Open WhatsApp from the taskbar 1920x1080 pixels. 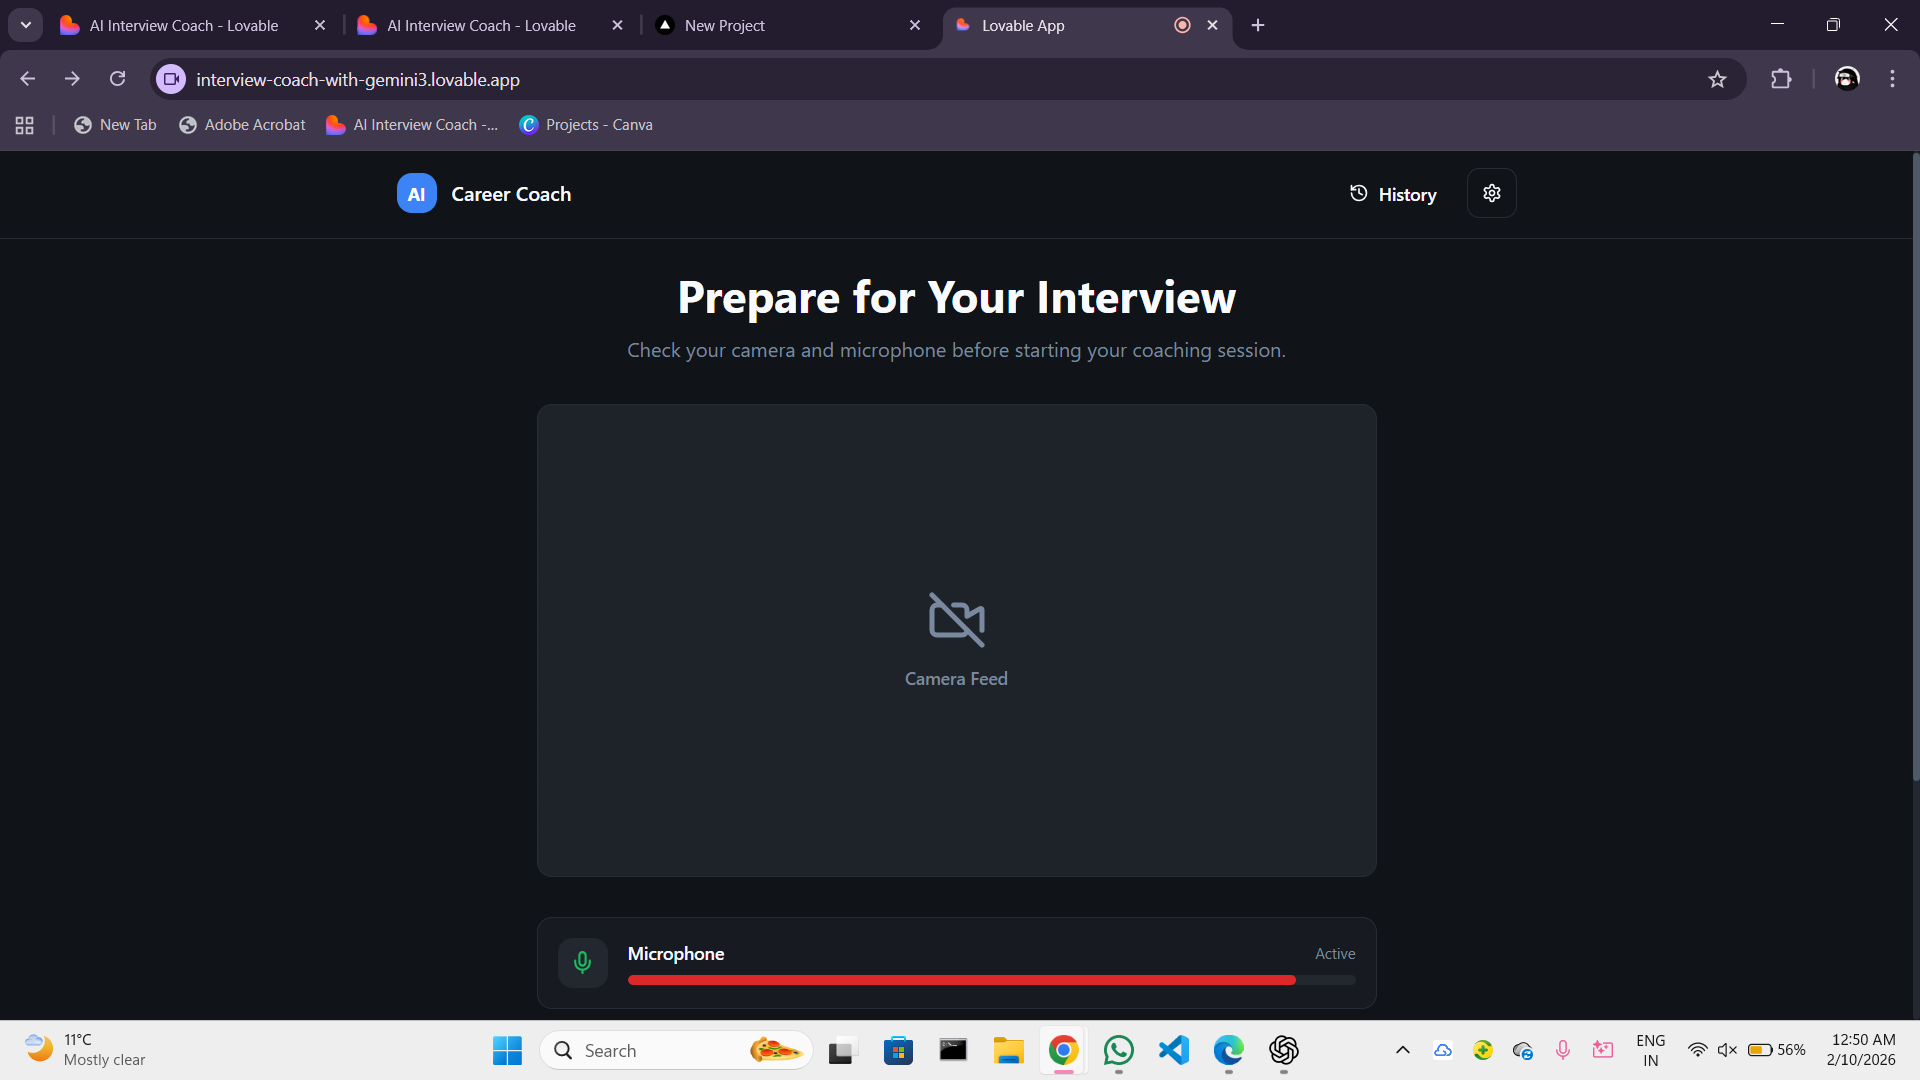point(1118,1050)
